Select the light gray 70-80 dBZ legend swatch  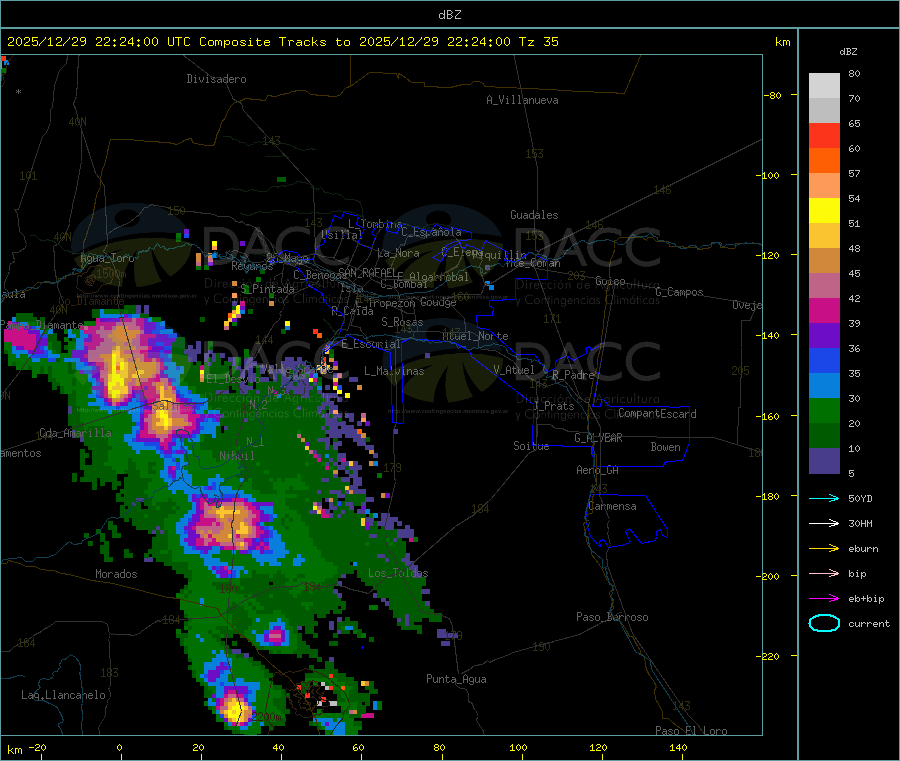[x=824, y=86]
